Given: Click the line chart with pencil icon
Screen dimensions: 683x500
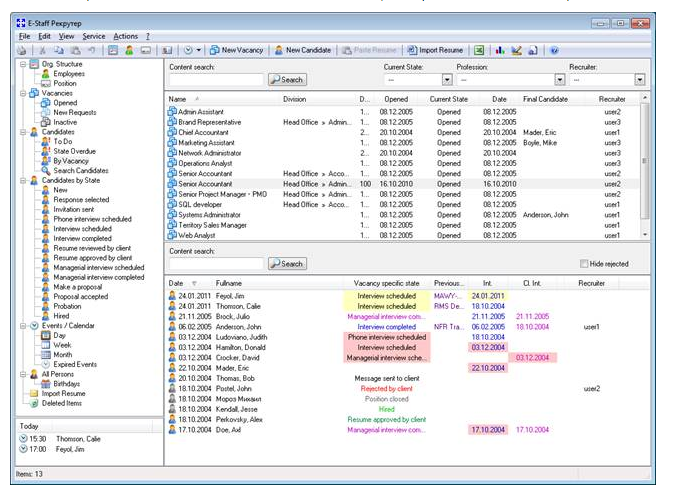Looking at the screenshot, I should click(517, 51).
